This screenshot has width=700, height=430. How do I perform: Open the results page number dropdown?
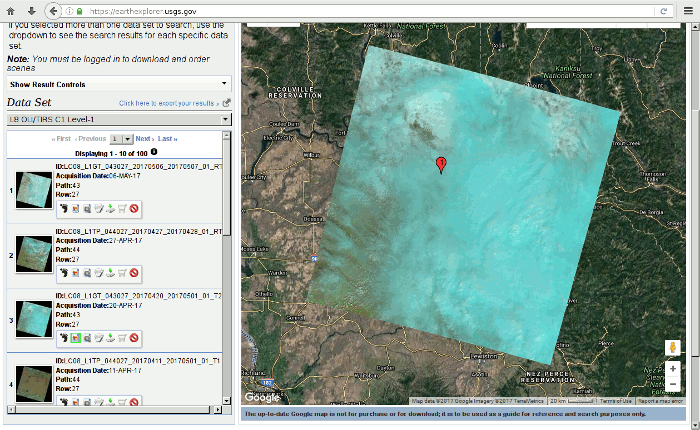click(x=120, y=139)
